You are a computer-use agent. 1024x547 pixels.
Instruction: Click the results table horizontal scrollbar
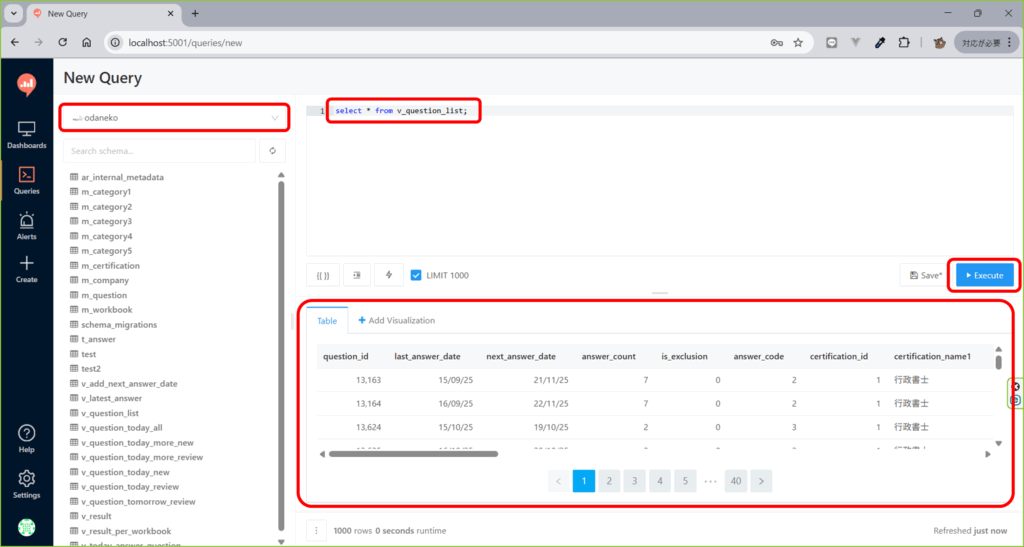[412, 453]
